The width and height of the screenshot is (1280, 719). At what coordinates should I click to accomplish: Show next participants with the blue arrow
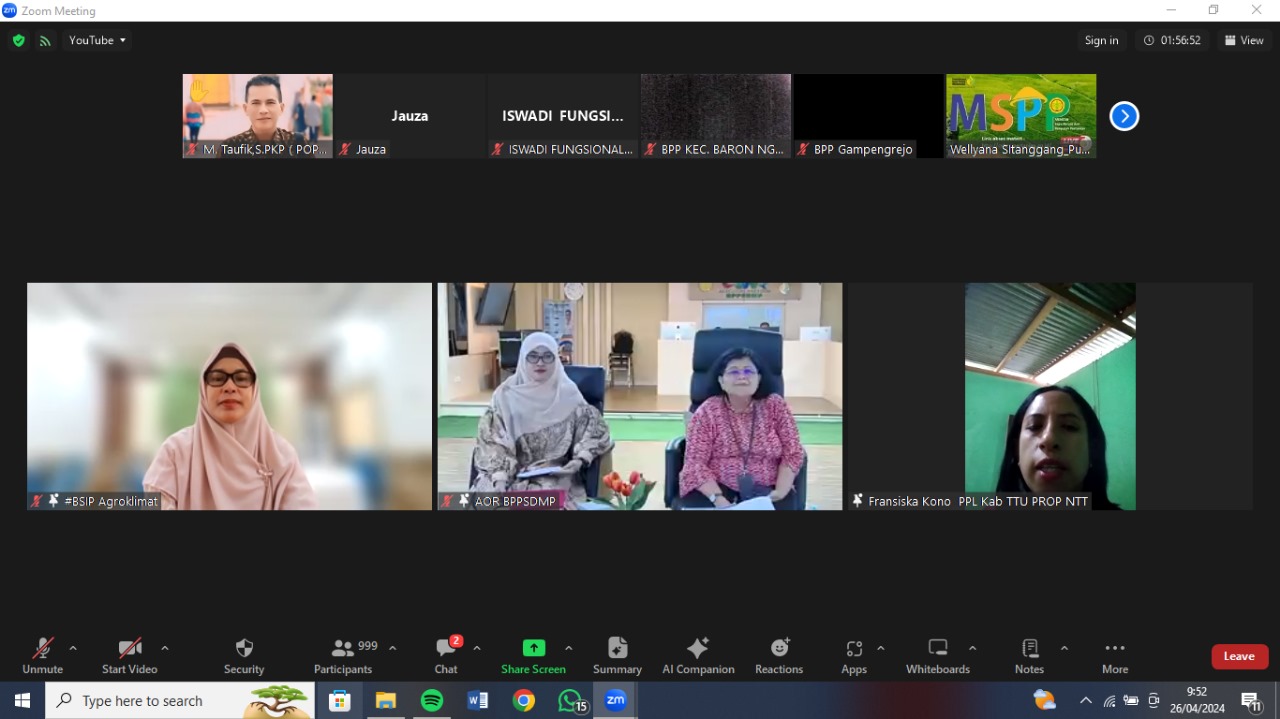click(1124, 116)
